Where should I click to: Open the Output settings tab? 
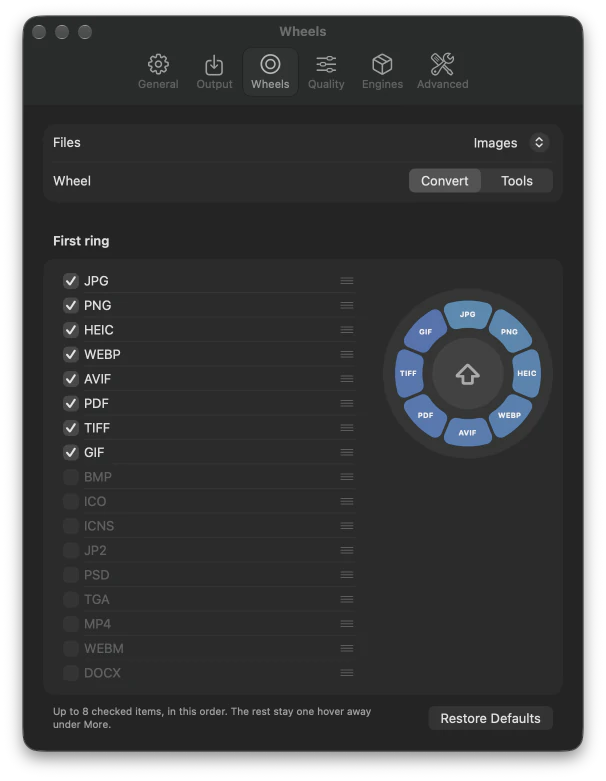pyautogui.click(x=214, y=72)
